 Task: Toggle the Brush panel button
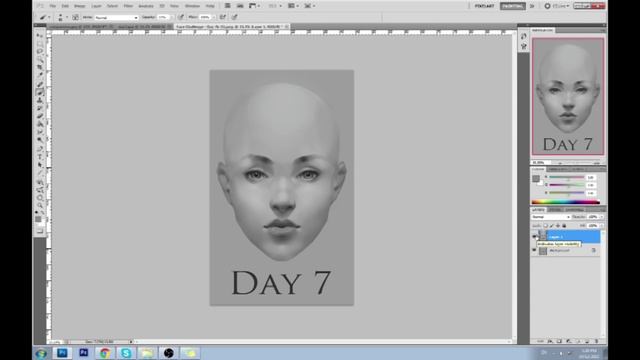[x=76, y=17]
